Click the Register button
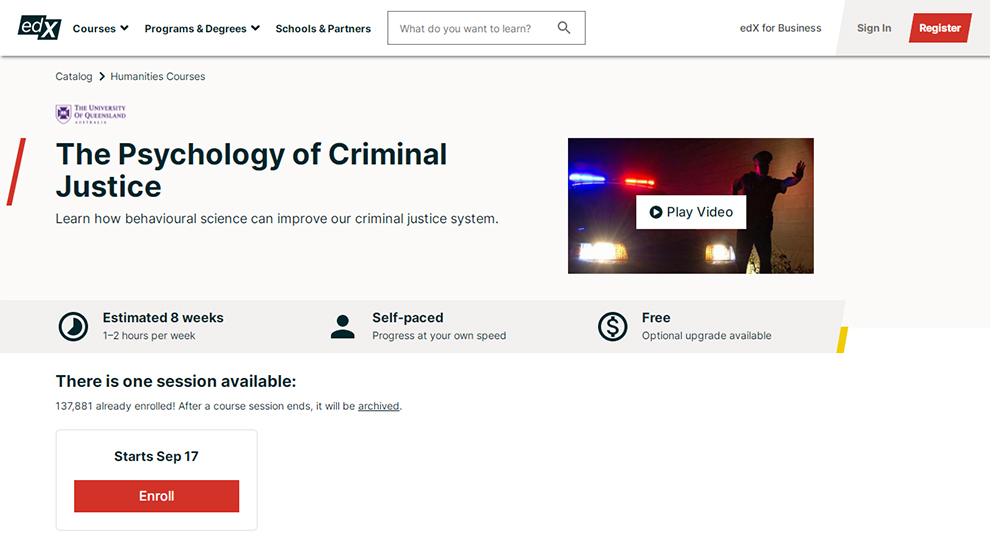The width and height of the screenshot is (990, 541). click(x=939, y=28)
